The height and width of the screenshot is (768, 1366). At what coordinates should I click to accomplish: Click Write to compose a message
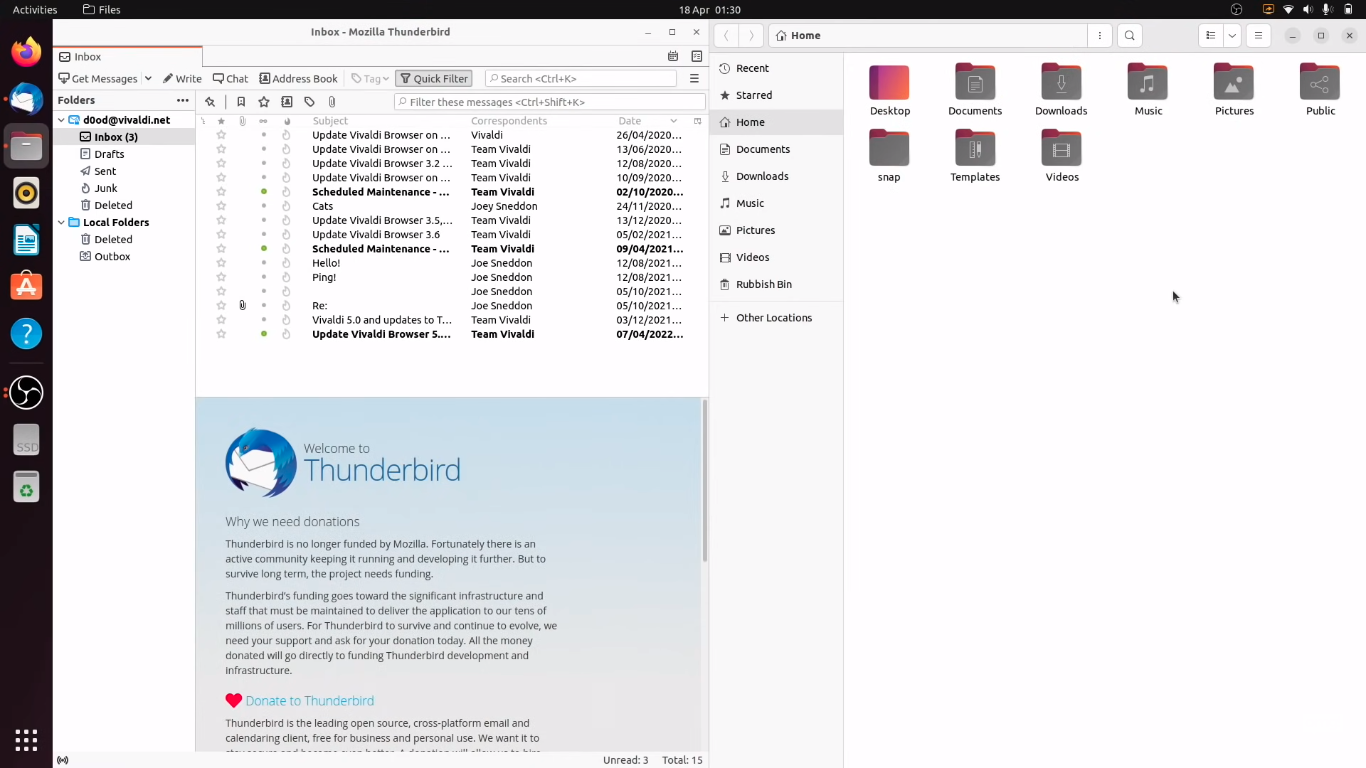(182, 79)
